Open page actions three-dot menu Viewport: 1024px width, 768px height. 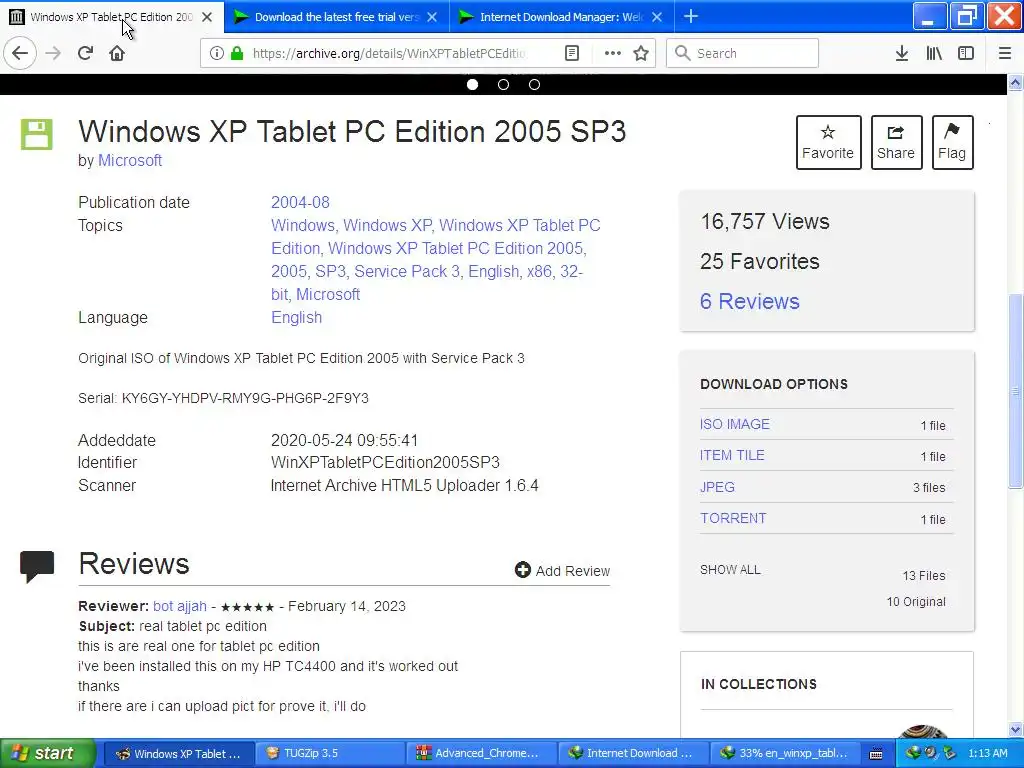pyautogui.click(x=612, y=53)
